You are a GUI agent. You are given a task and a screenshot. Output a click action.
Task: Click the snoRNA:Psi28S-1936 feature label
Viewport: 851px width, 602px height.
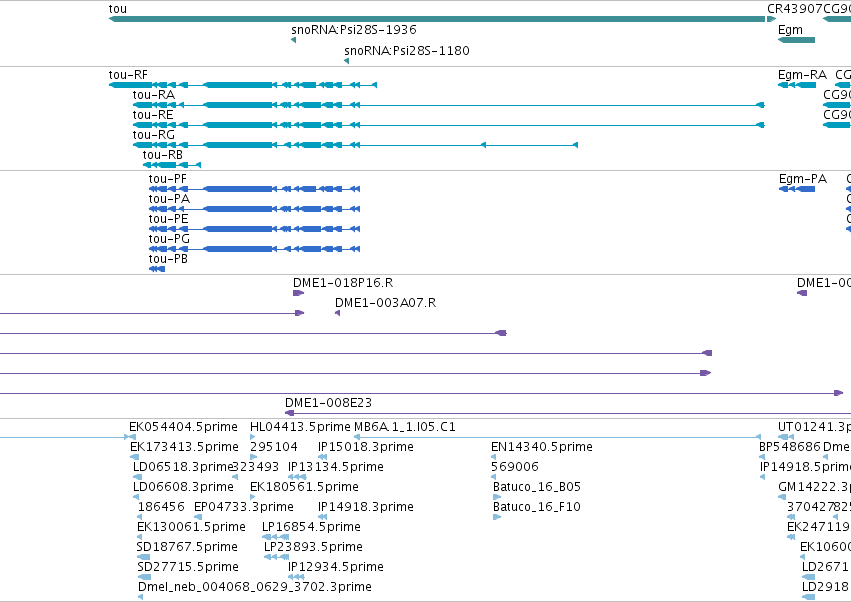pos(354,30)
